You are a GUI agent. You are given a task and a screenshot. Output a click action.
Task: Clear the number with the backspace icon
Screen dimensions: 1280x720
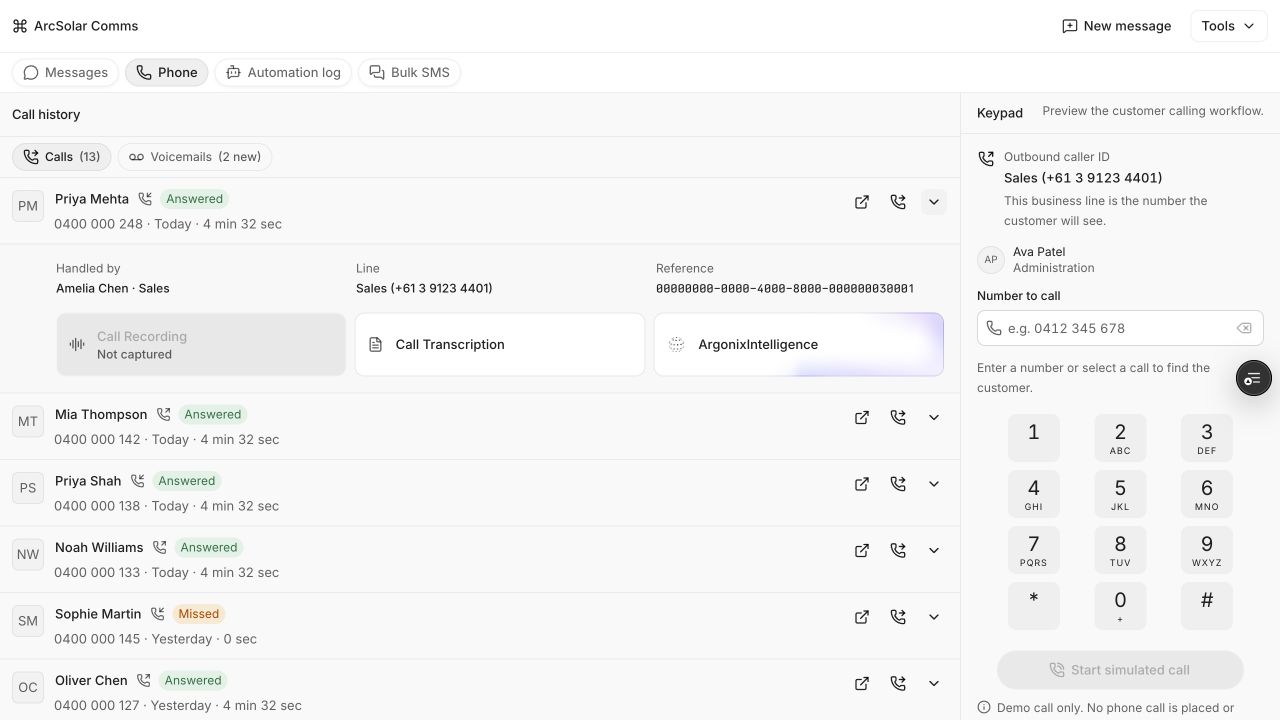(x=1244, y=328)
